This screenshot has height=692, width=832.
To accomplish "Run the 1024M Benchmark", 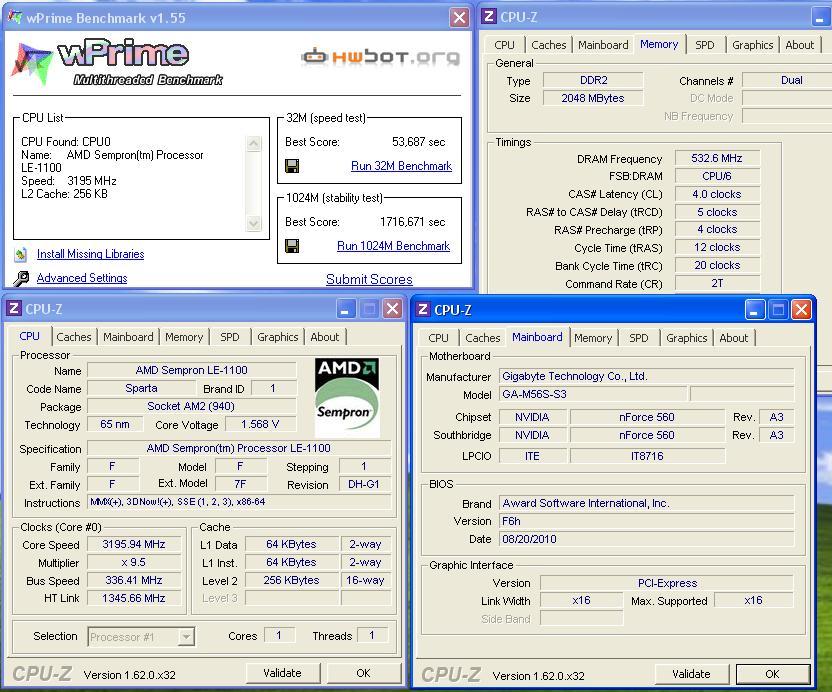I will click(393, 246).
